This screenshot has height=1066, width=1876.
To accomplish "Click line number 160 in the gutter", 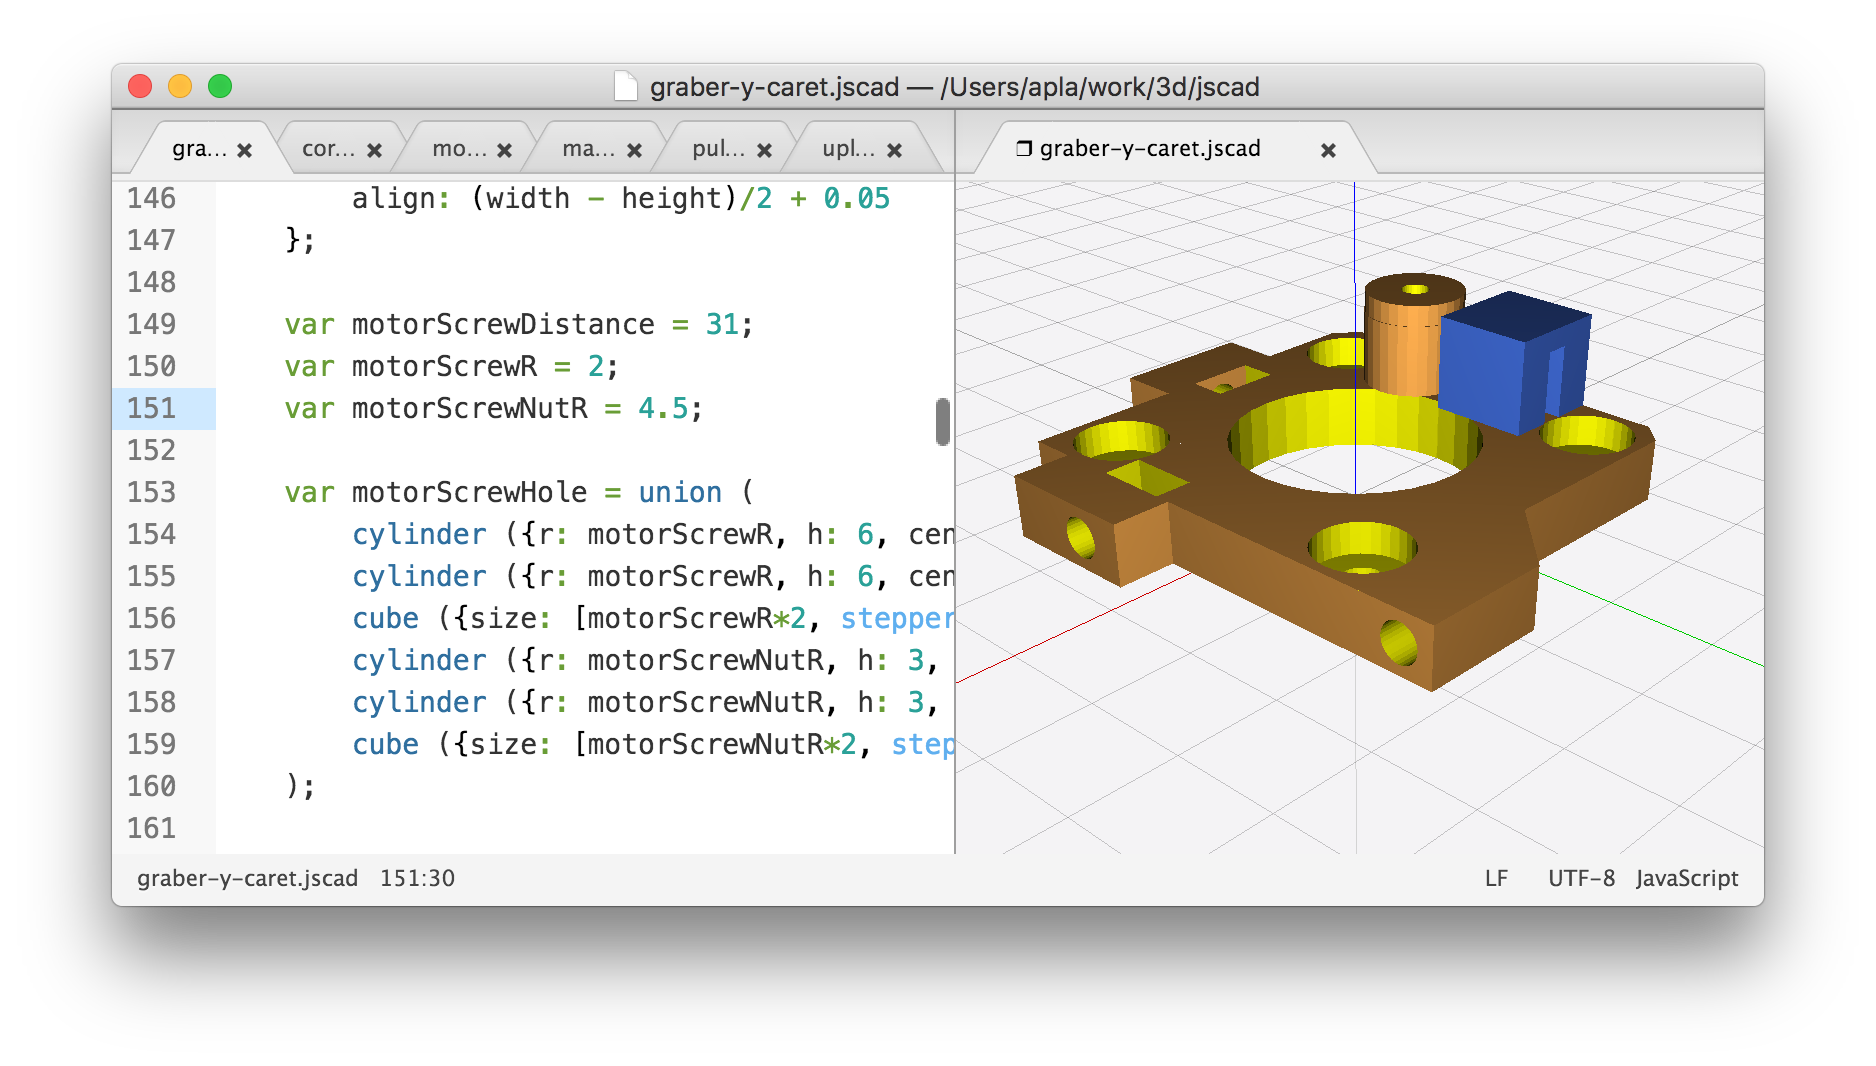I will pyautogui.click(x=151, y=786).
